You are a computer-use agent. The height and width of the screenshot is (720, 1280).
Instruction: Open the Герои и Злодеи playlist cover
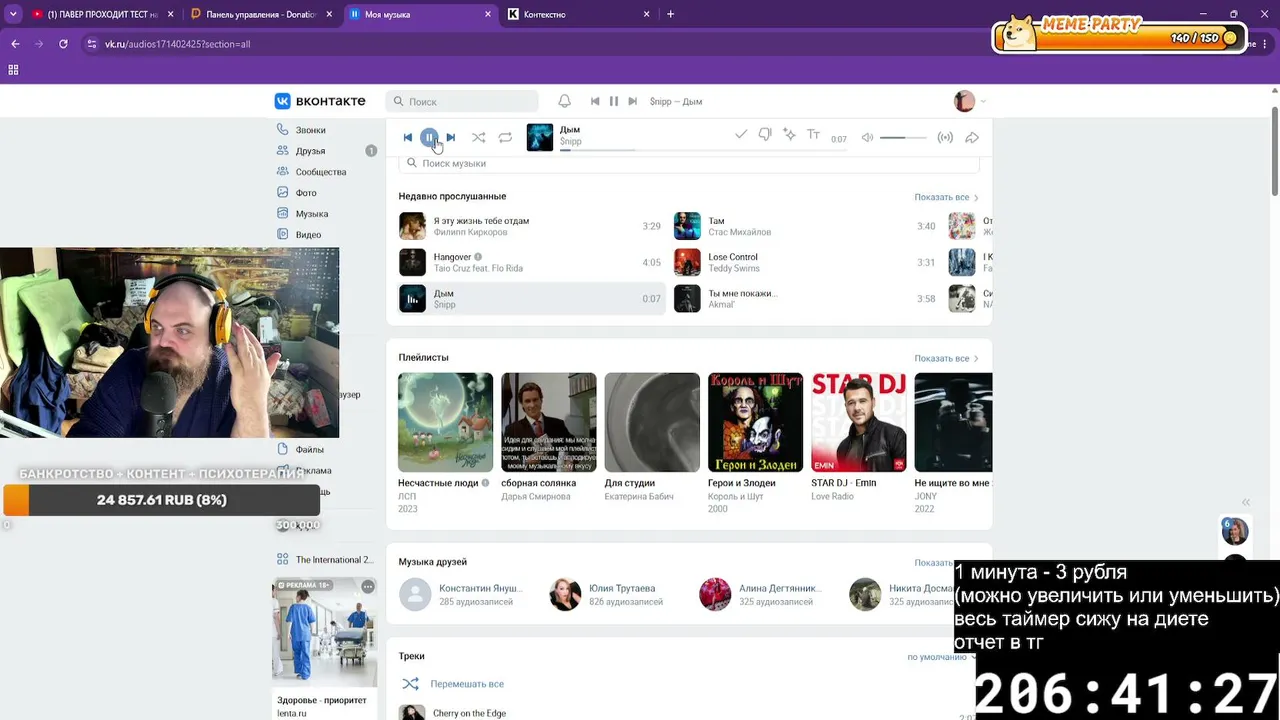click(755, 422)
